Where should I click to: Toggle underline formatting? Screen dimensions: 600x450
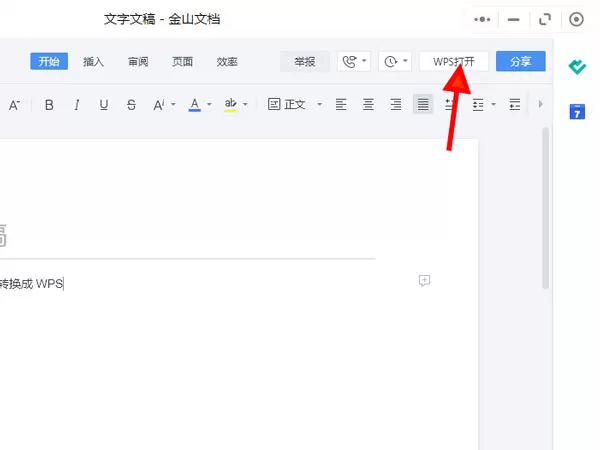(104, 104)
